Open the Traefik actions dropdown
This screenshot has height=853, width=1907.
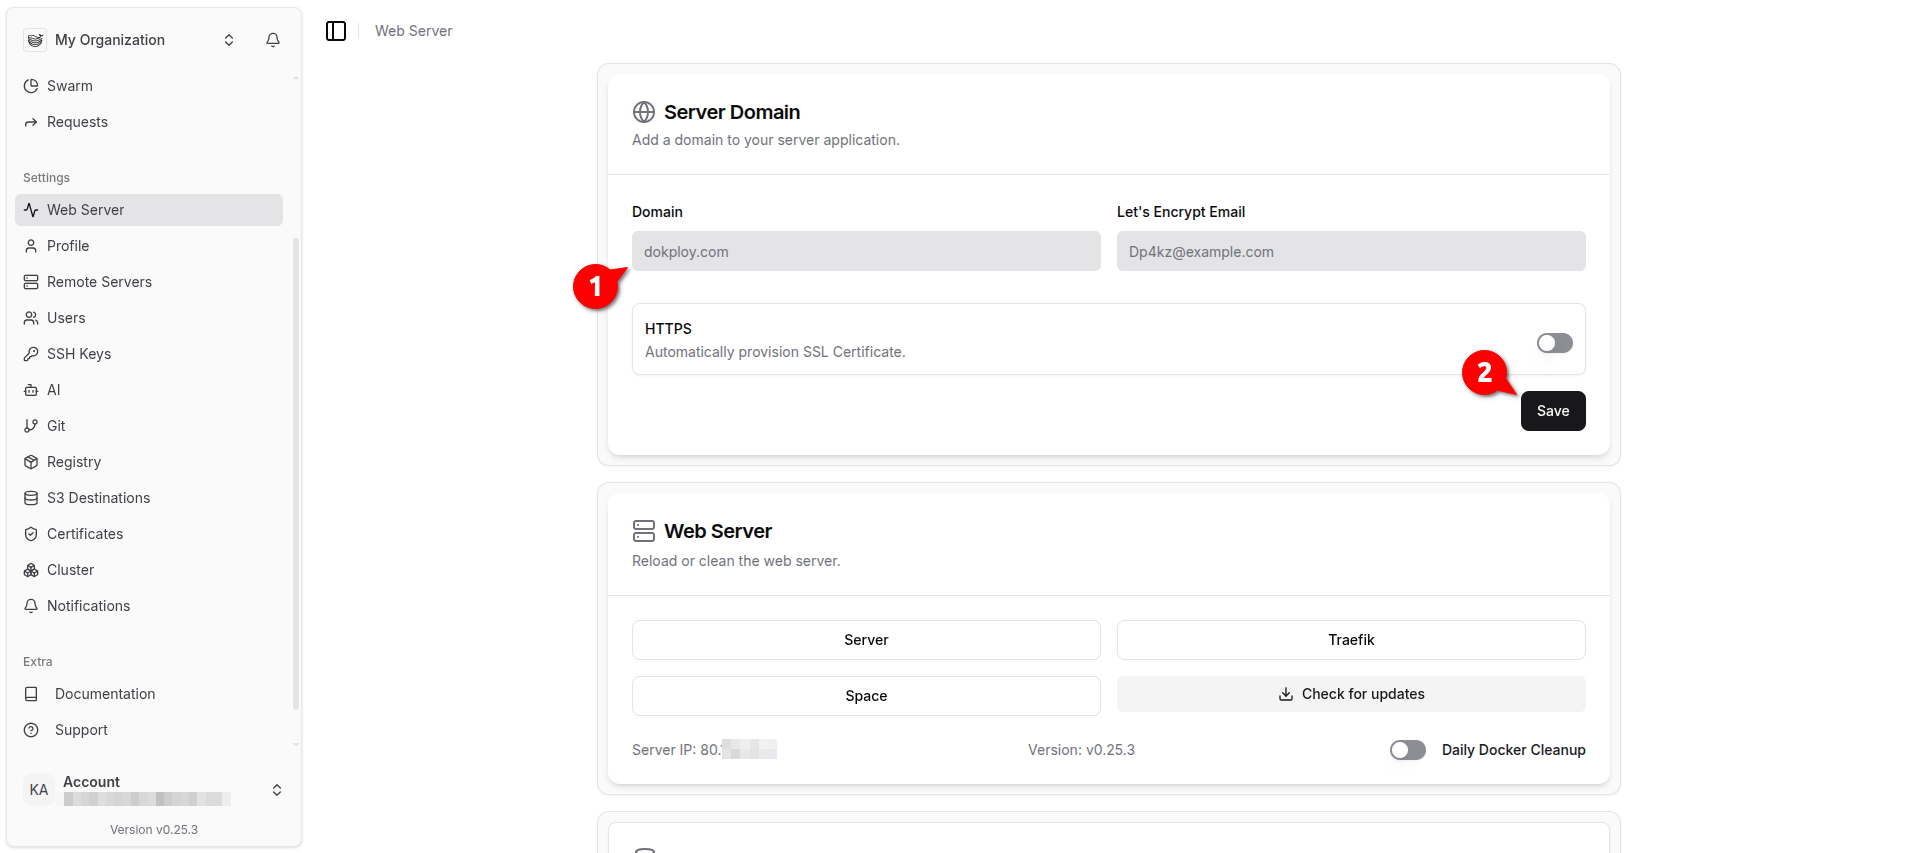[x=1350, y=640]
